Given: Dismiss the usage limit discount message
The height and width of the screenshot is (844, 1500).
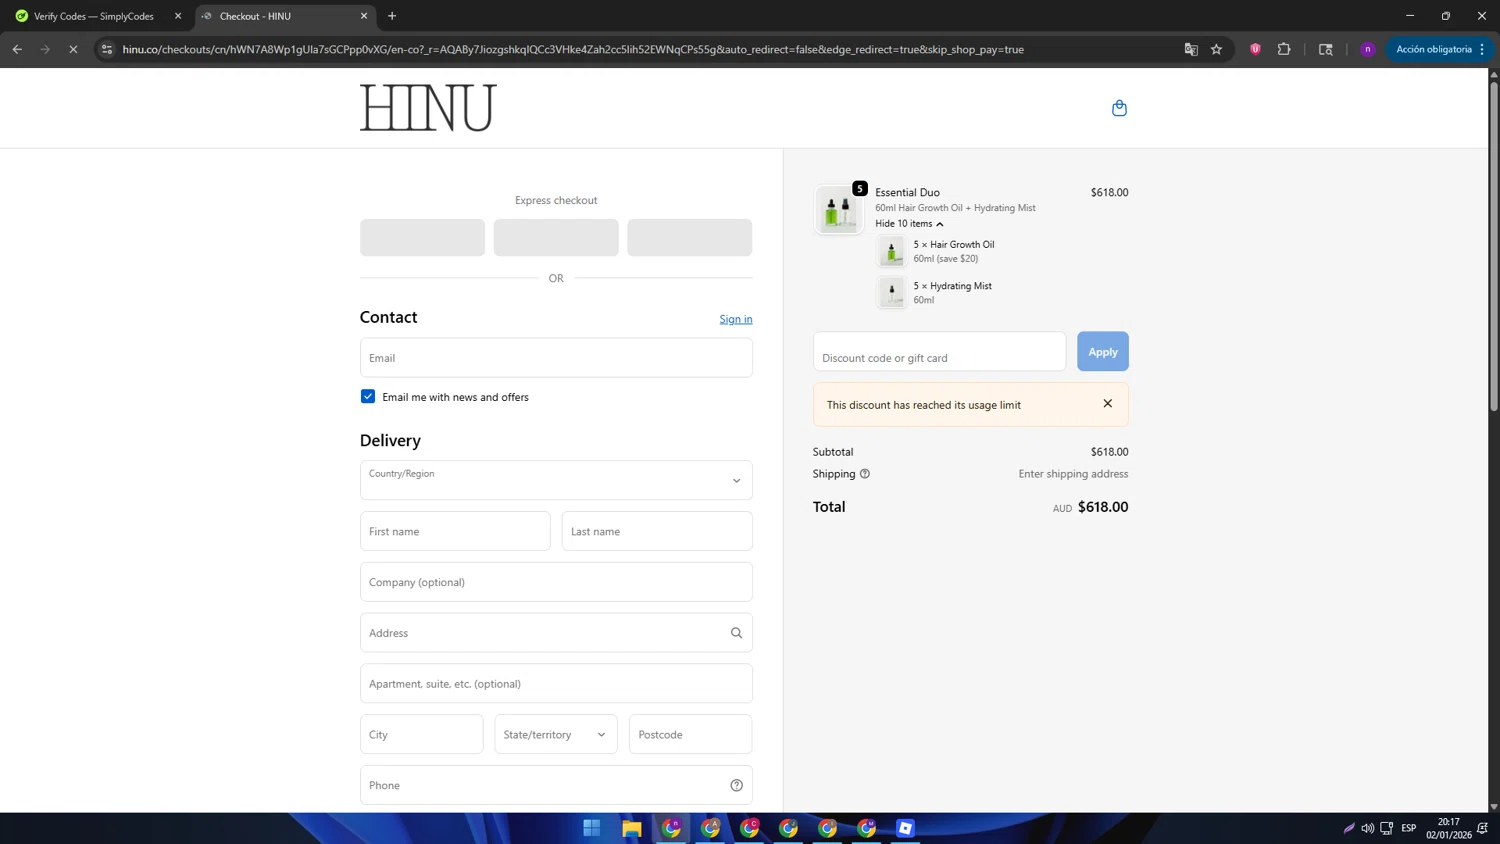Looking at the screenshot, I should pyautogui.click(x=1107, y=404).
